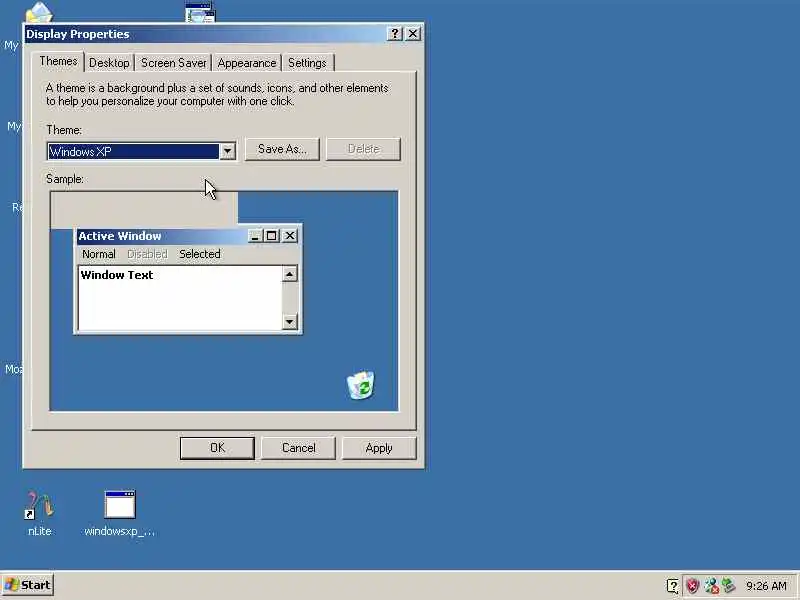This screenshot has height=600, width=800.
Task: Open the Screen Saver tab
Action: (x=173, y=63)
